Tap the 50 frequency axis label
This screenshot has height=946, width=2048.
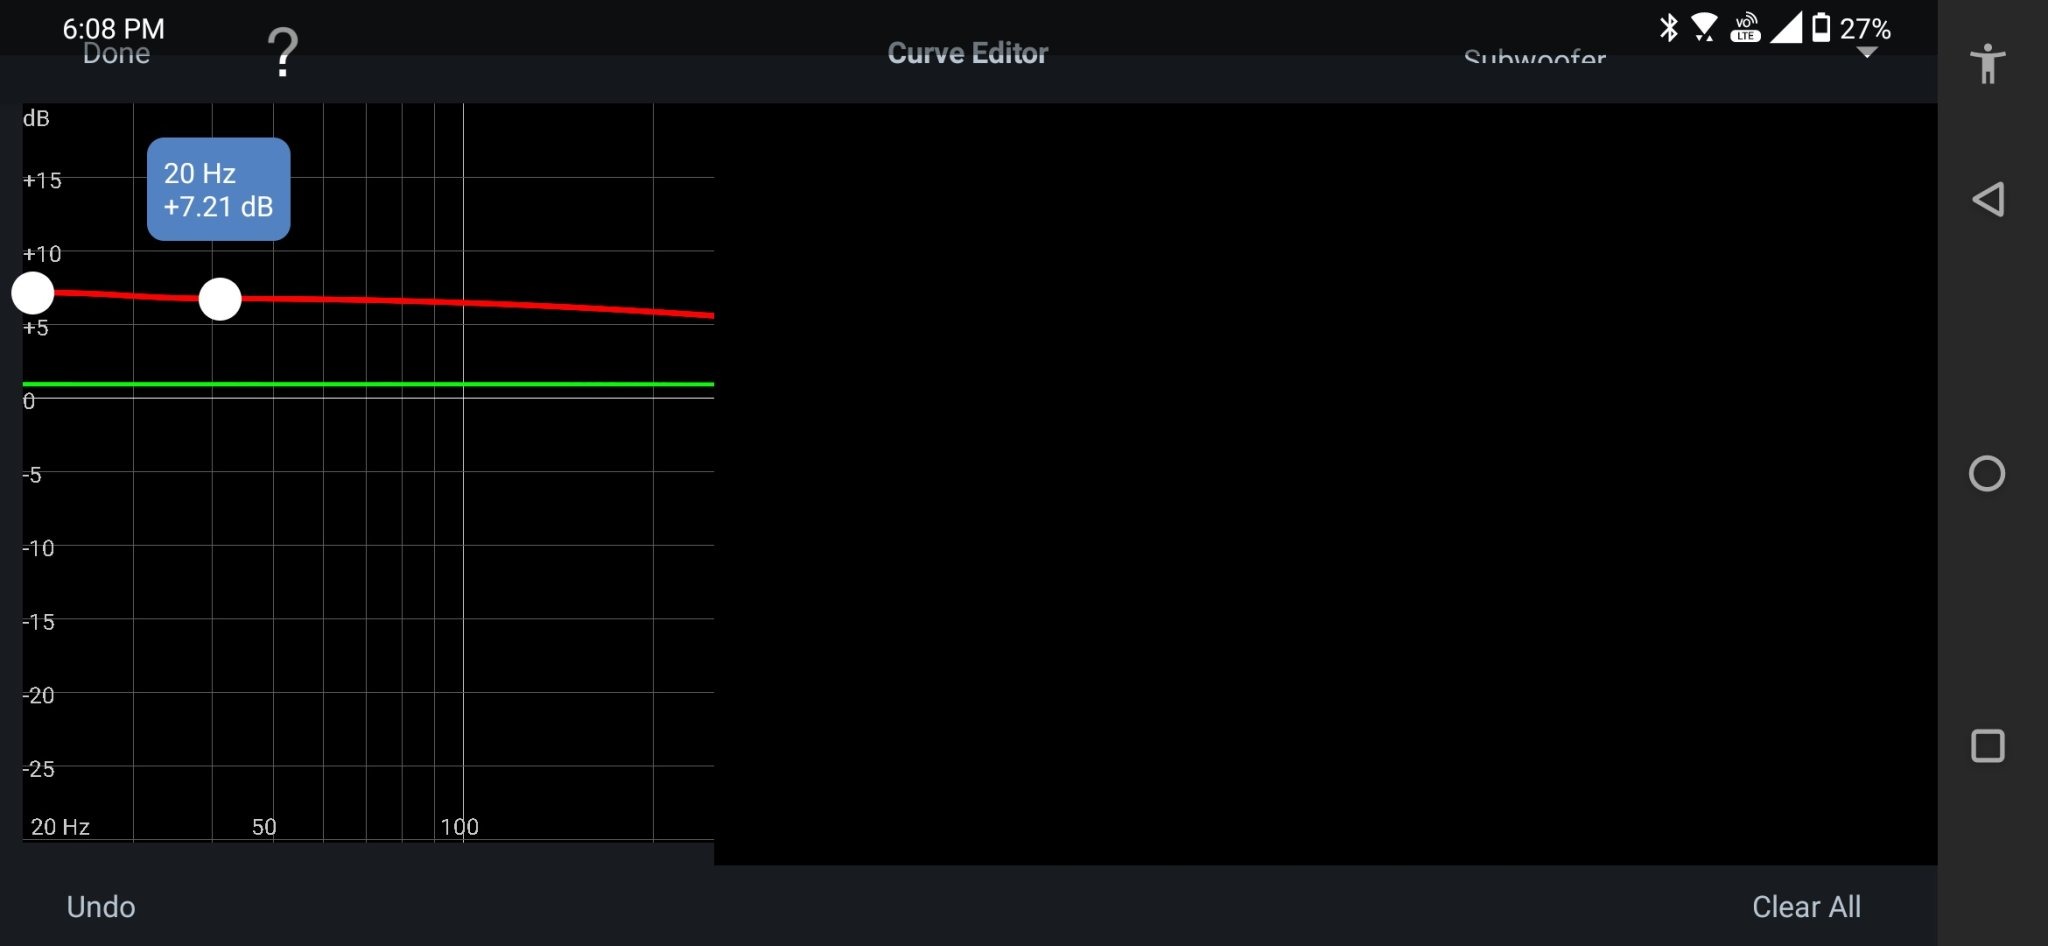[264, 827]
